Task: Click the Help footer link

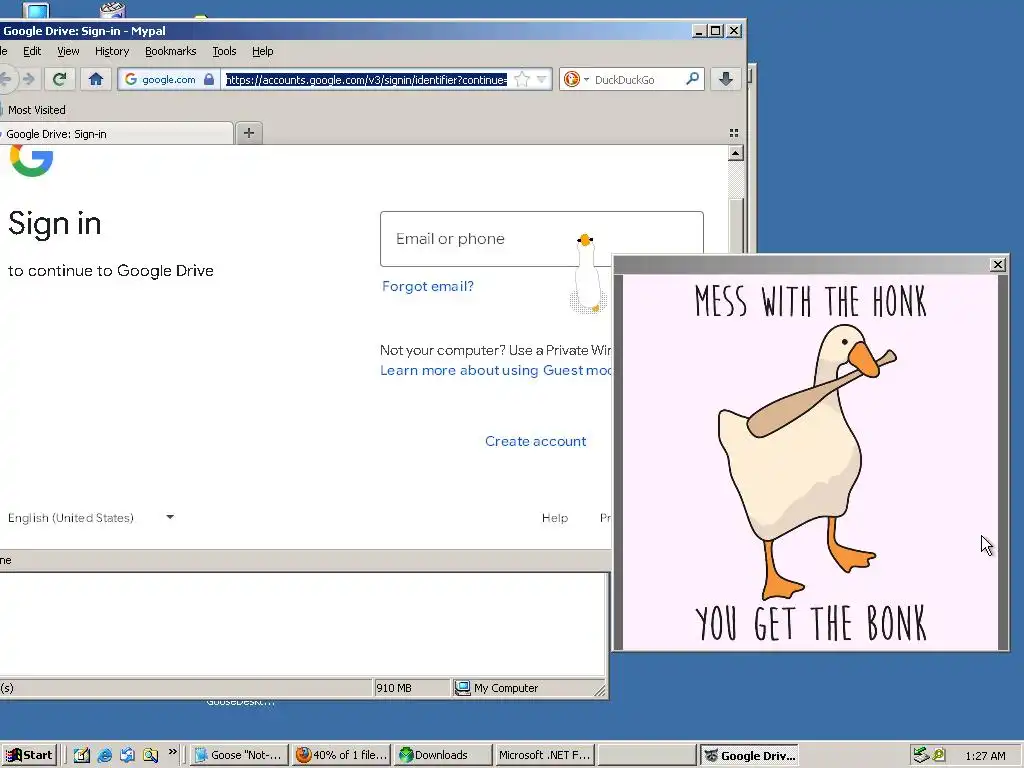Action: [x=554, y=518]
